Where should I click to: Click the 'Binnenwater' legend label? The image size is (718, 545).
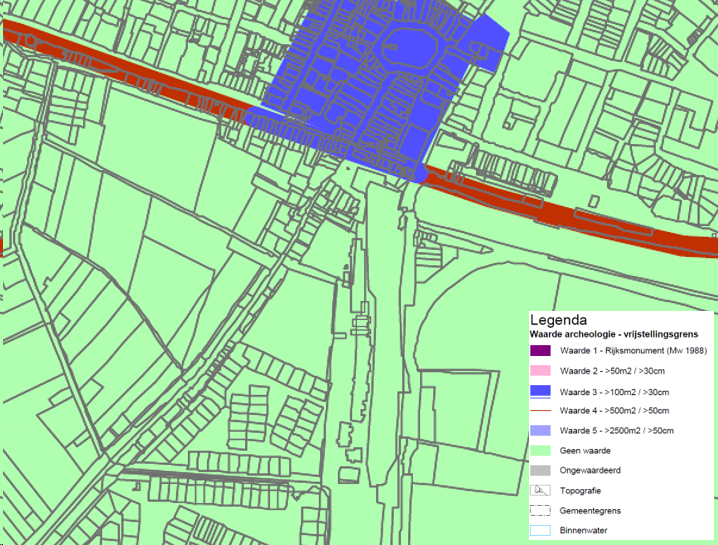click(583, 530)
